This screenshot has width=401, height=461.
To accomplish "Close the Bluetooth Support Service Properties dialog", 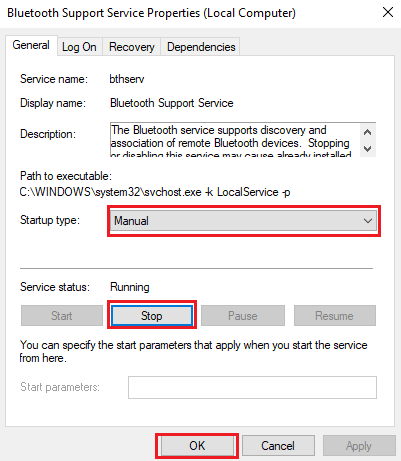I will (388, 13).
